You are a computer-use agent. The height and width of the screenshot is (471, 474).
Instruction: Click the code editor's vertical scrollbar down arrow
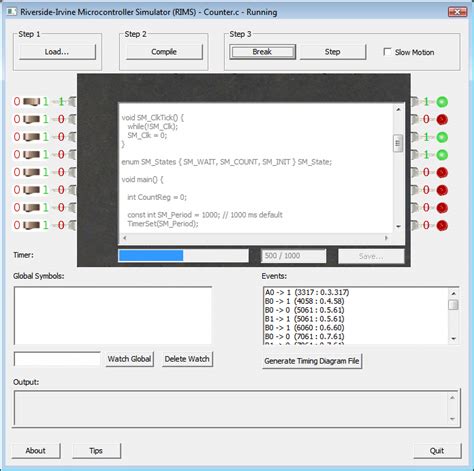pyautogui.click(x=398, y=227)
